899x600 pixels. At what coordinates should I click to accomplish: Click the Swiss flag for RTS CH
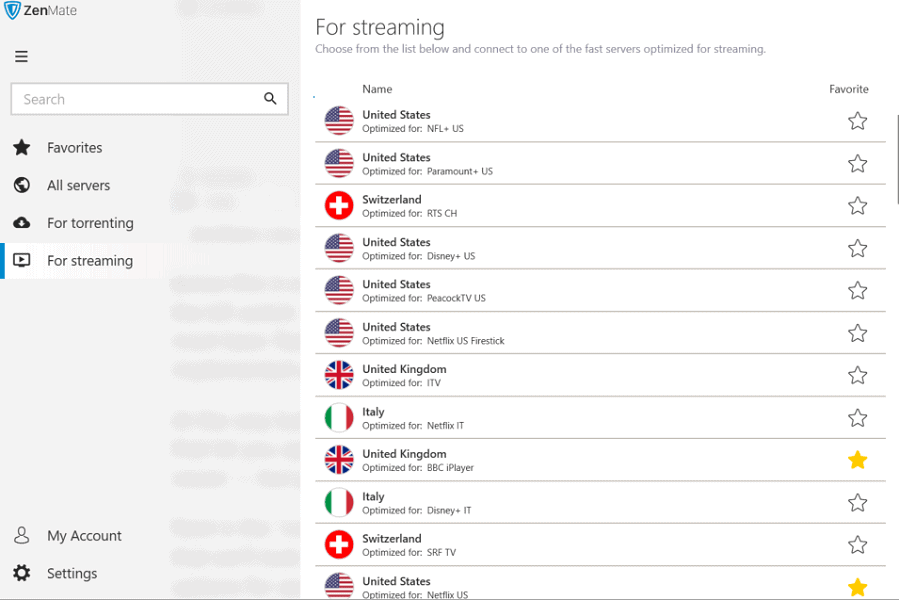point(339,206)
